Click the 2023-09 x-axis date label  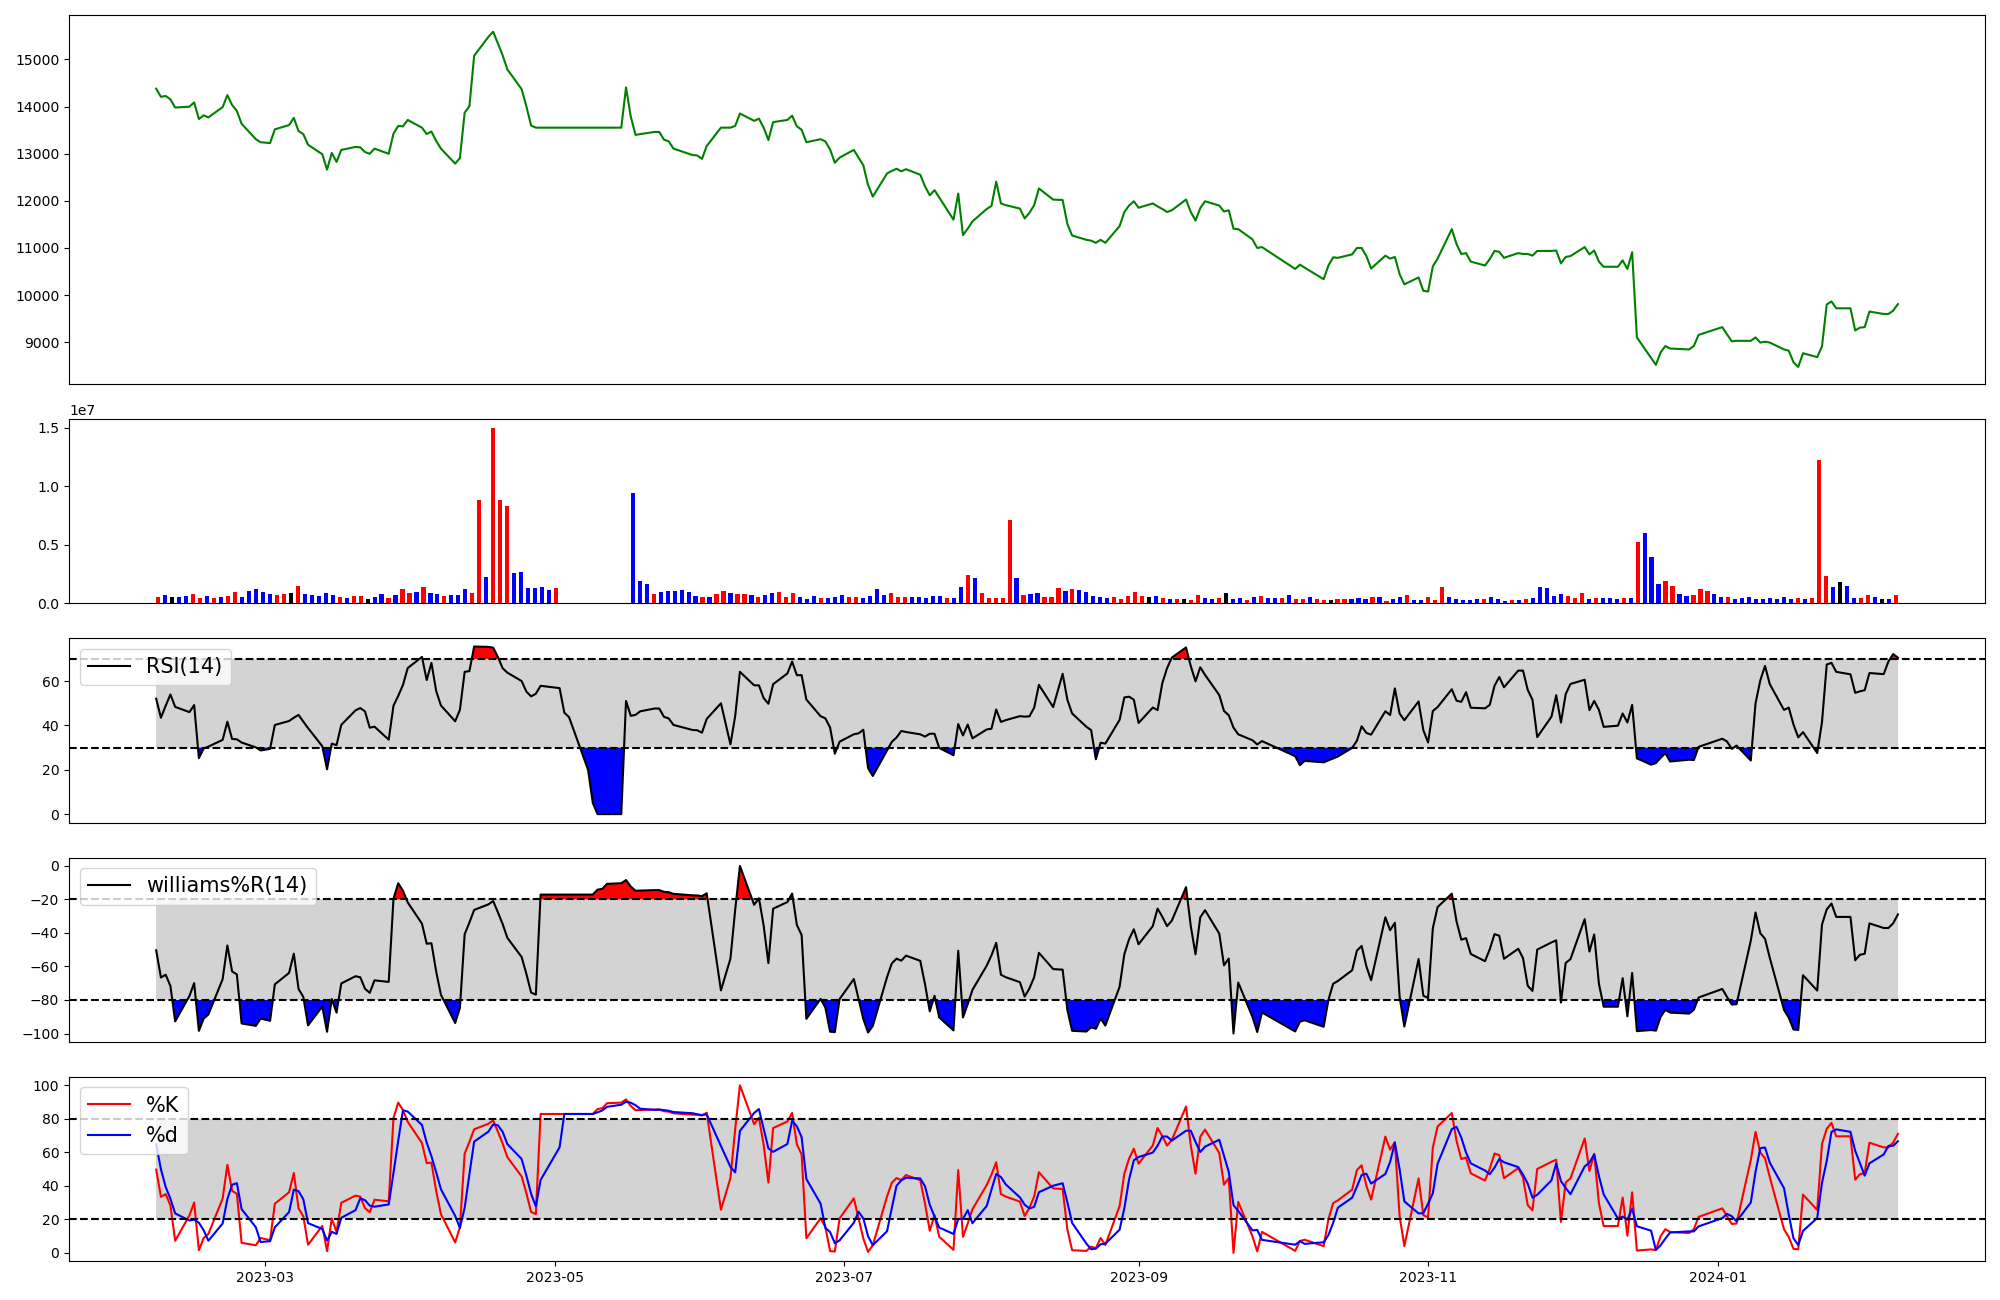pos(1139,1277)
